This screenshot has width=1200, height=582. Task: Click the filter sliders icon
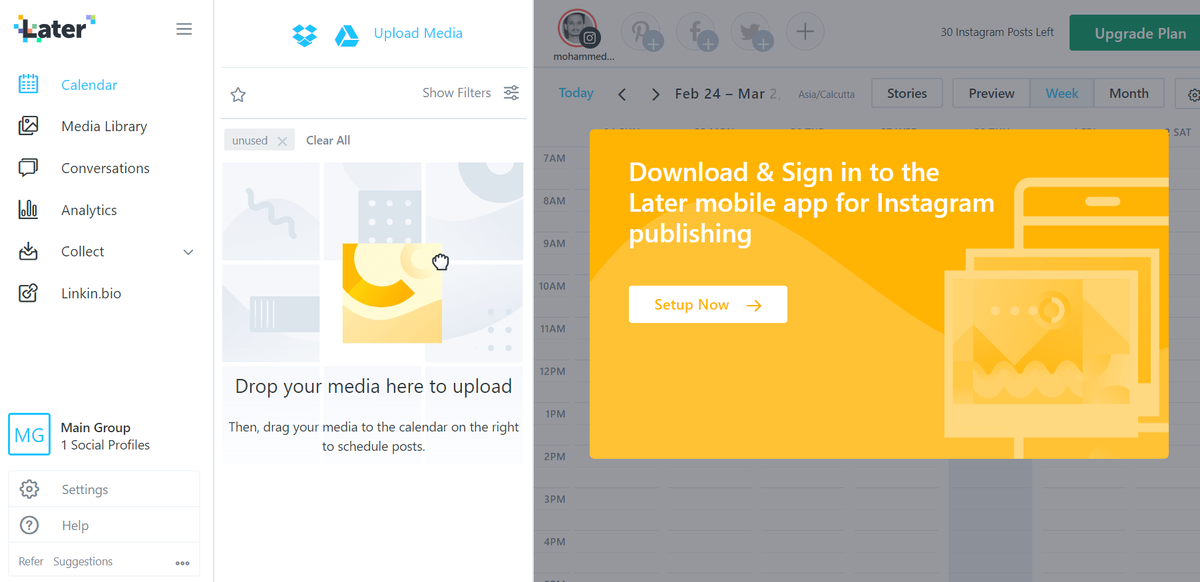click(511, 93)
